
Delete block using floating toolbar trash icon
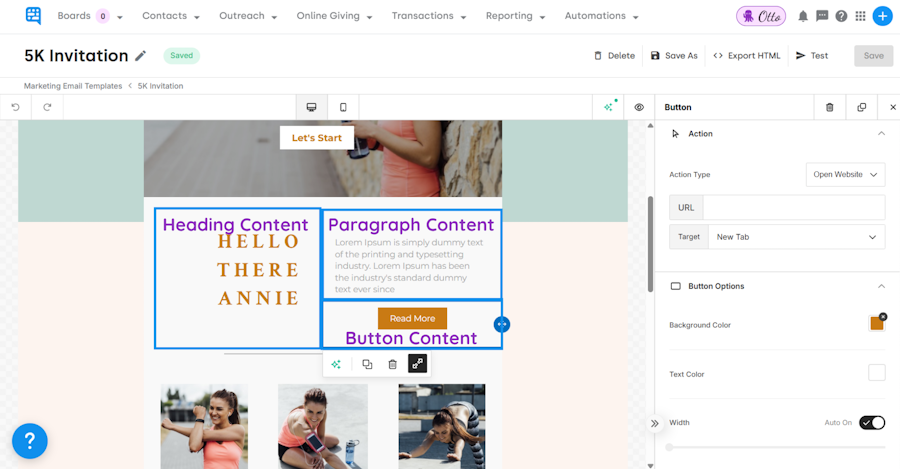393,364
